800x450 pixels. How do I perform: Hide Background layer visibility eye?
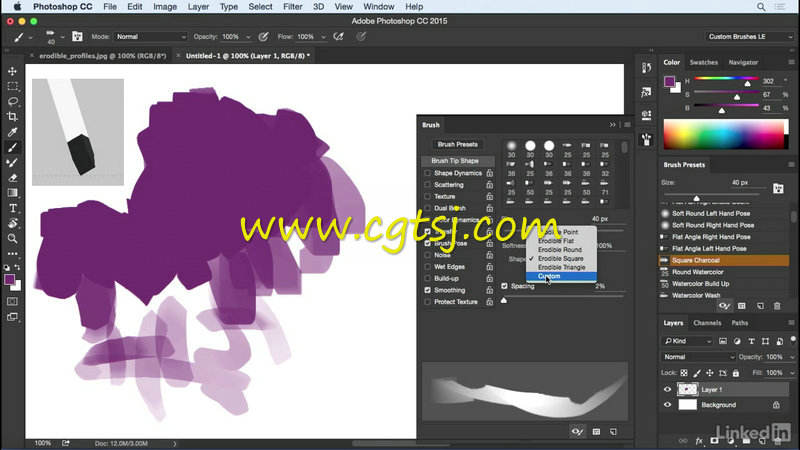(x=667, y=405)
